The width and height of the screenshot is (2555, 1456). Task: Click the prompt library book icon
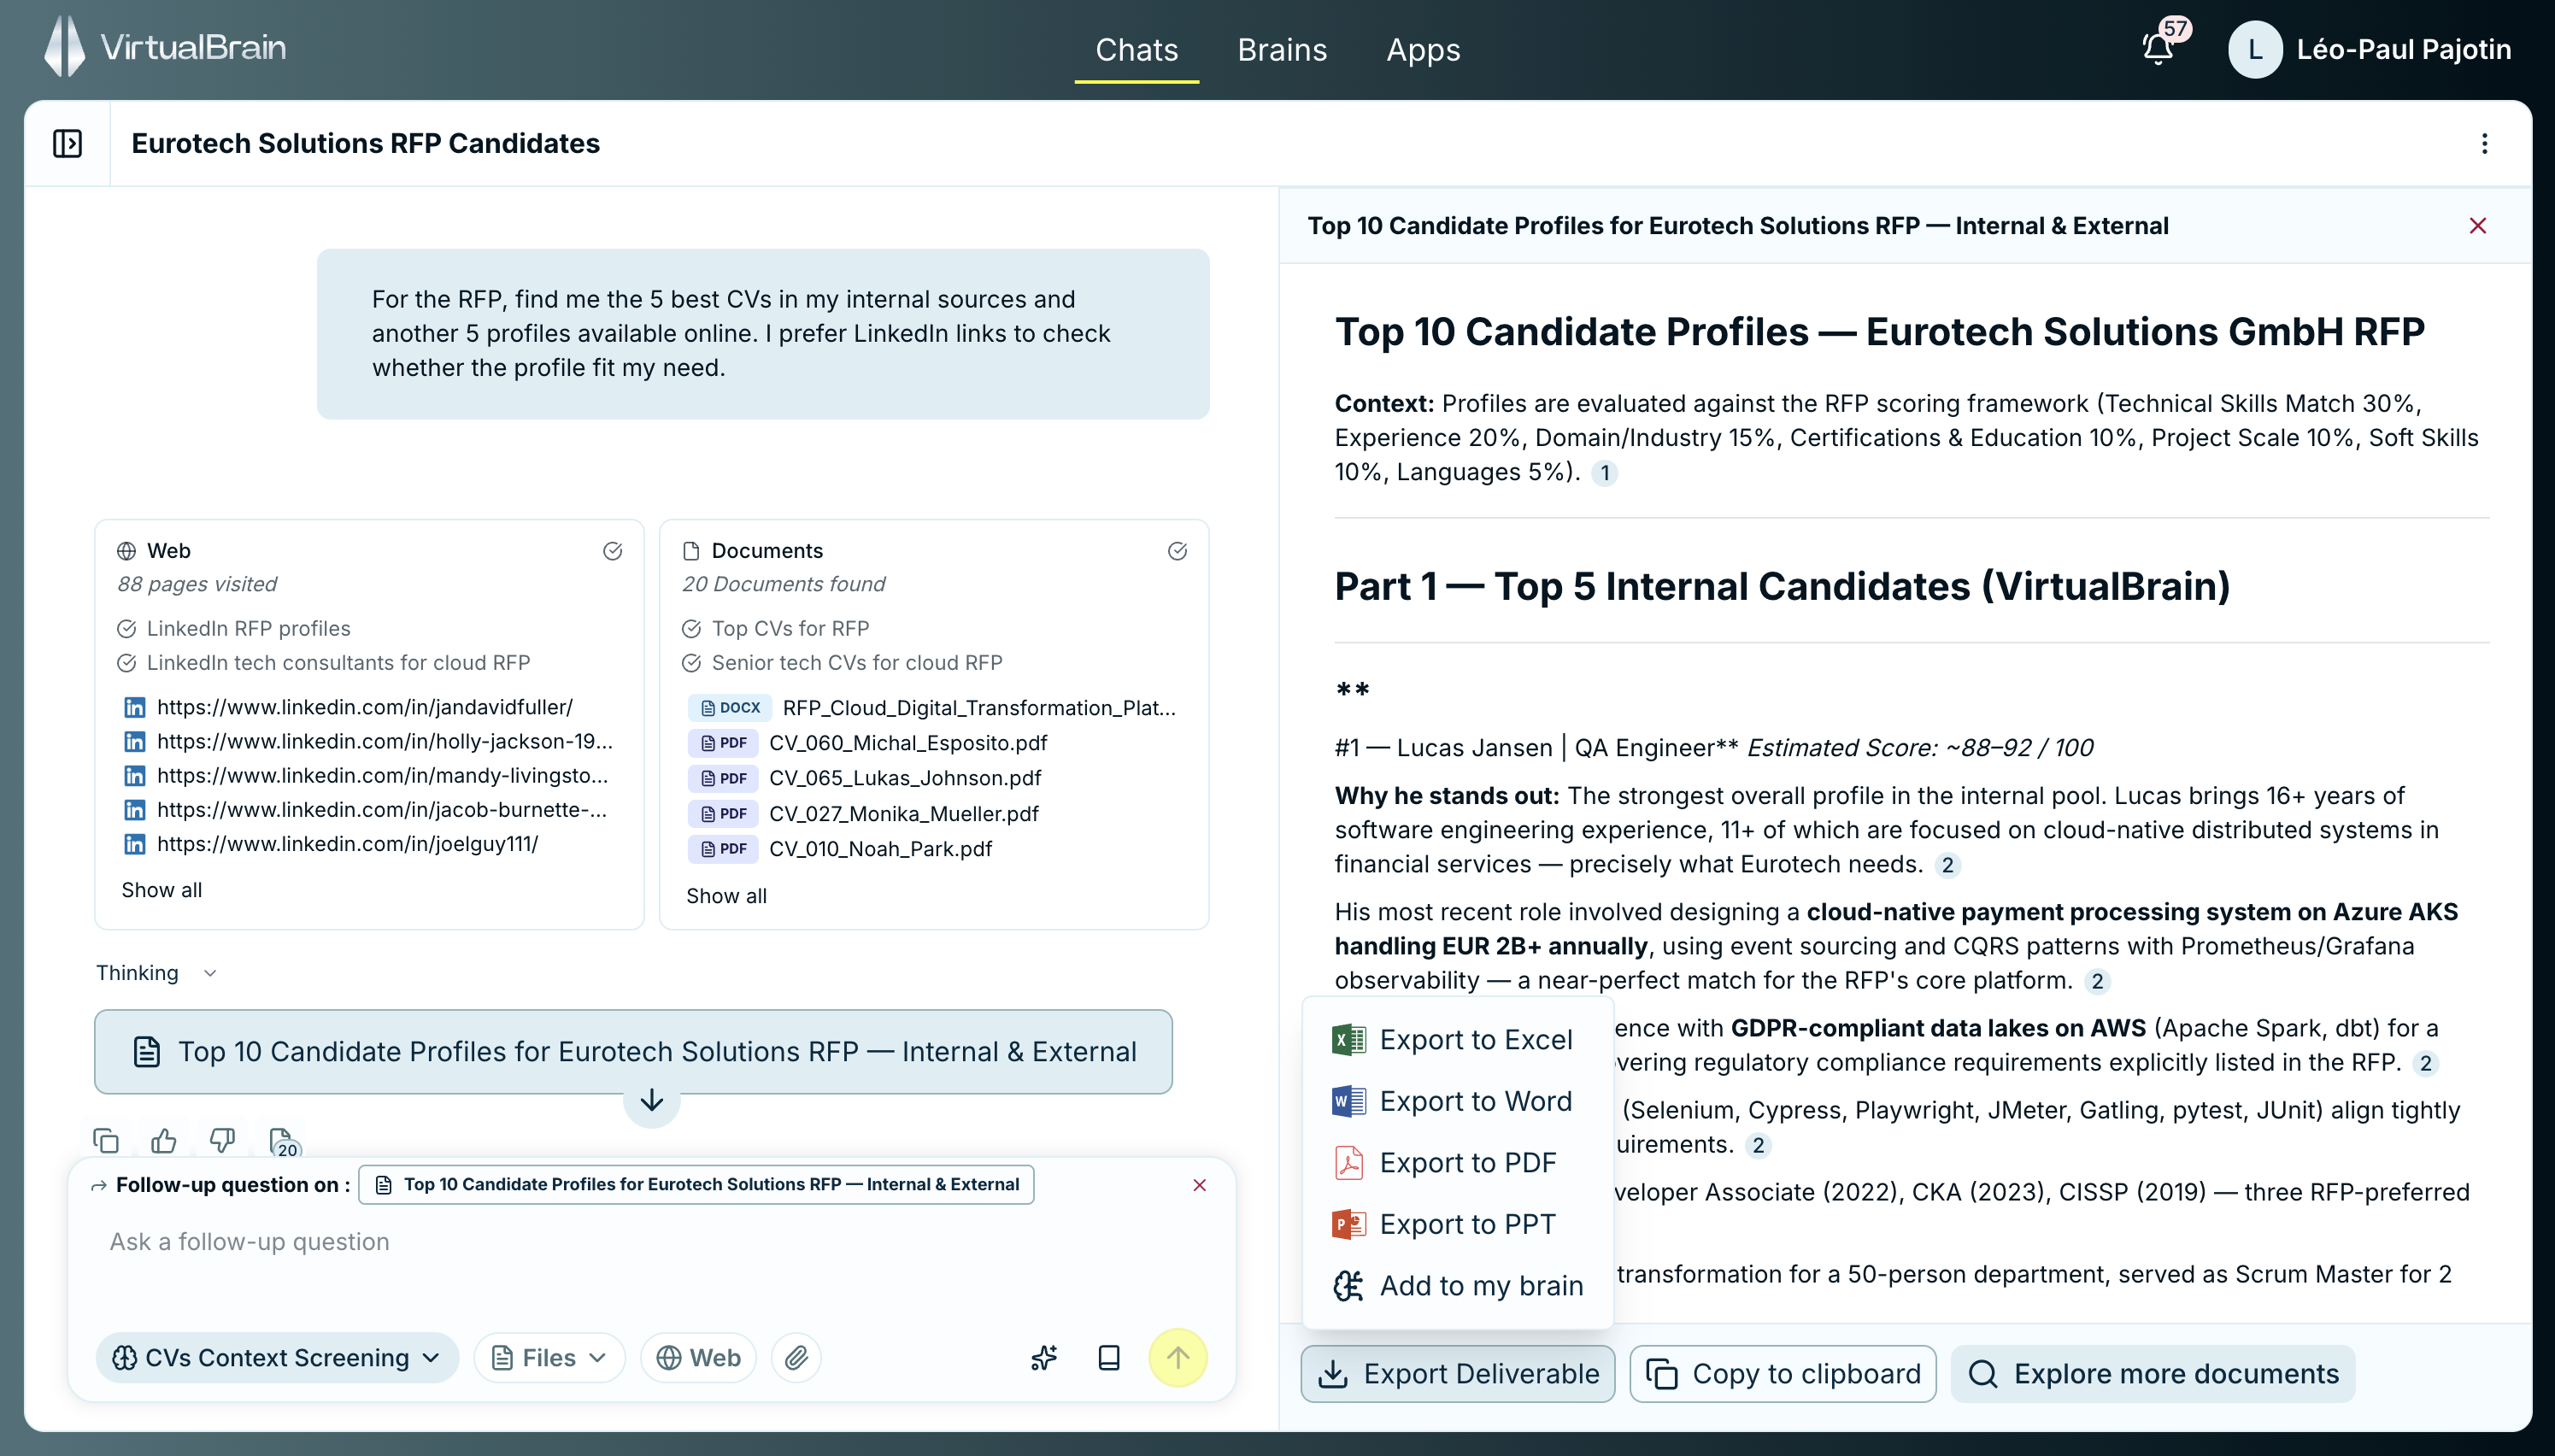pyautogui.click(x=1109, y=1358)
